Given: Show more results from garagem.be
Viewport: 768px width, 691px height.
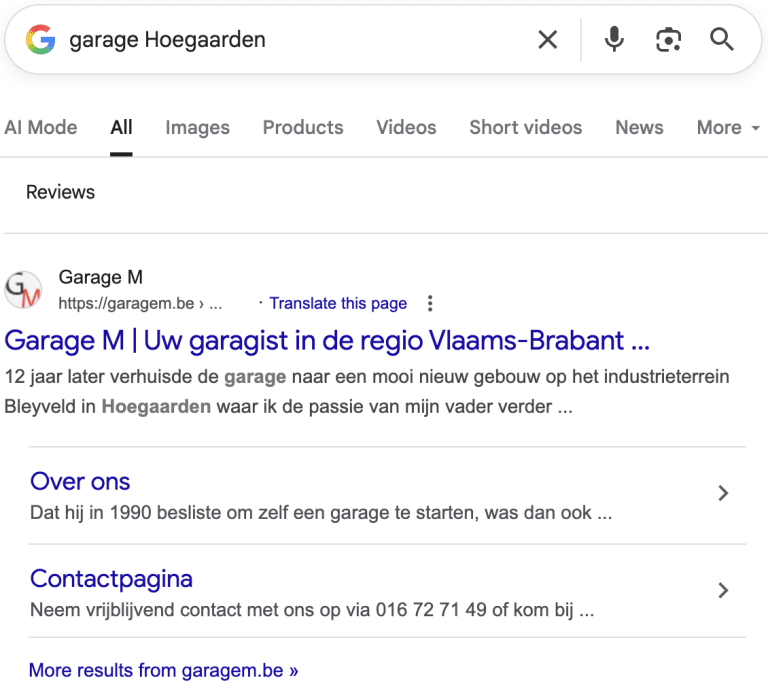Looking at the screenshot, I should (x=163, y=670).
